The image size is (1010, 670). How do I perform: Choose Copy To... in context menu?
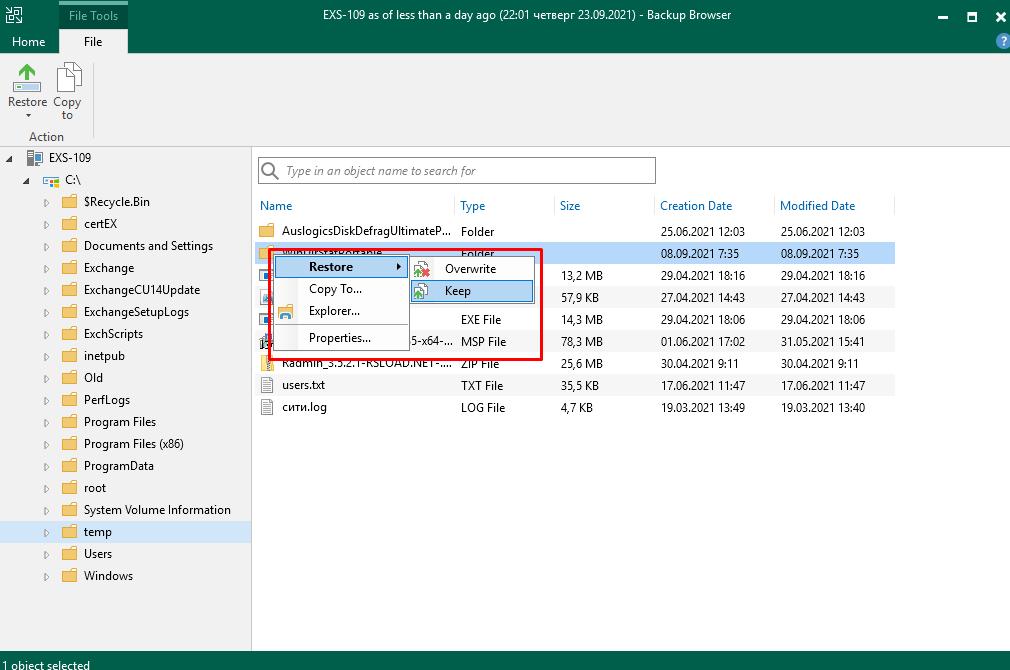[335, 289]
